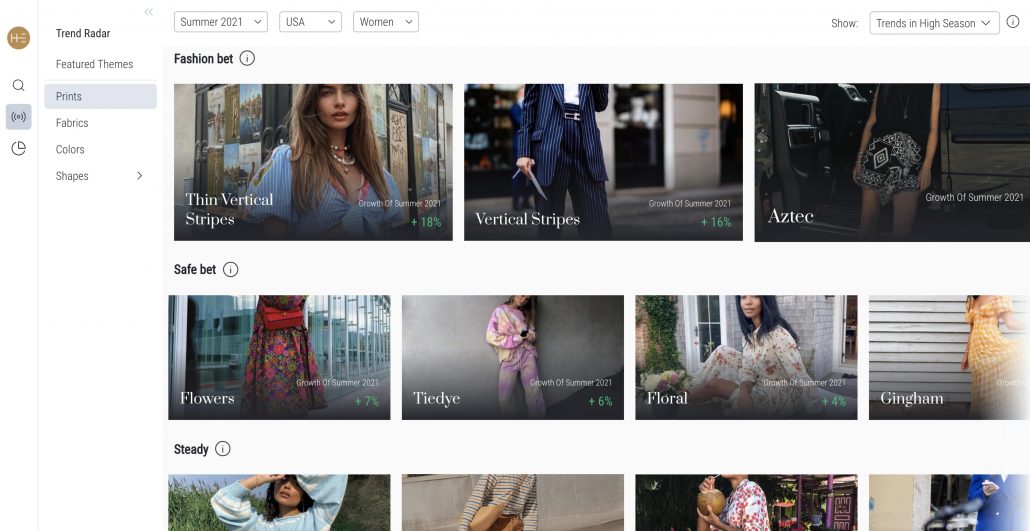Click info icon beside Show dropdown
This screenshot has width=1030, height=531.
[1013, 22]
